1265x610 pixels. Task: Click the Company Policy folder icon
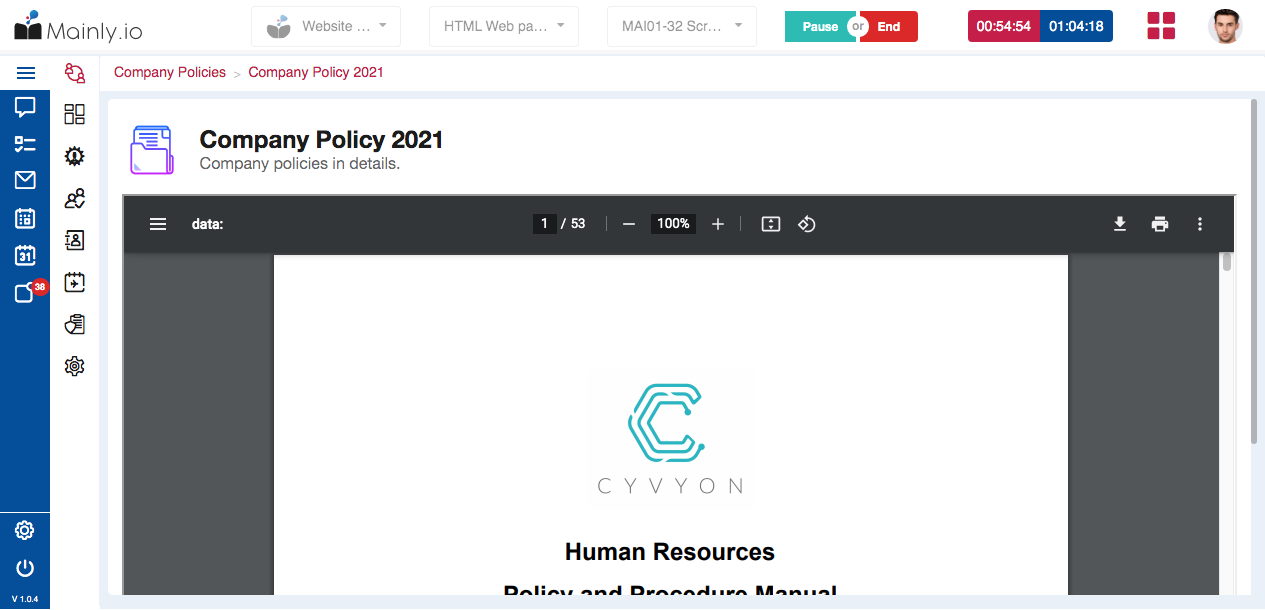[152, 150]
